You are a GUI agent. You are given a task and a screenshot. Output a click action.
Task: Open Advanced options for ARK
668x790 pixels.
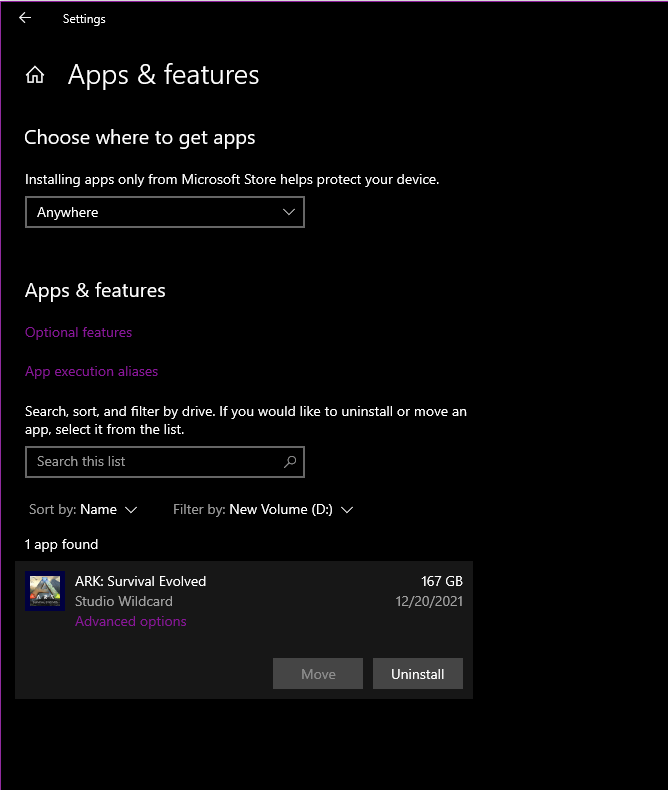(130, 621)
